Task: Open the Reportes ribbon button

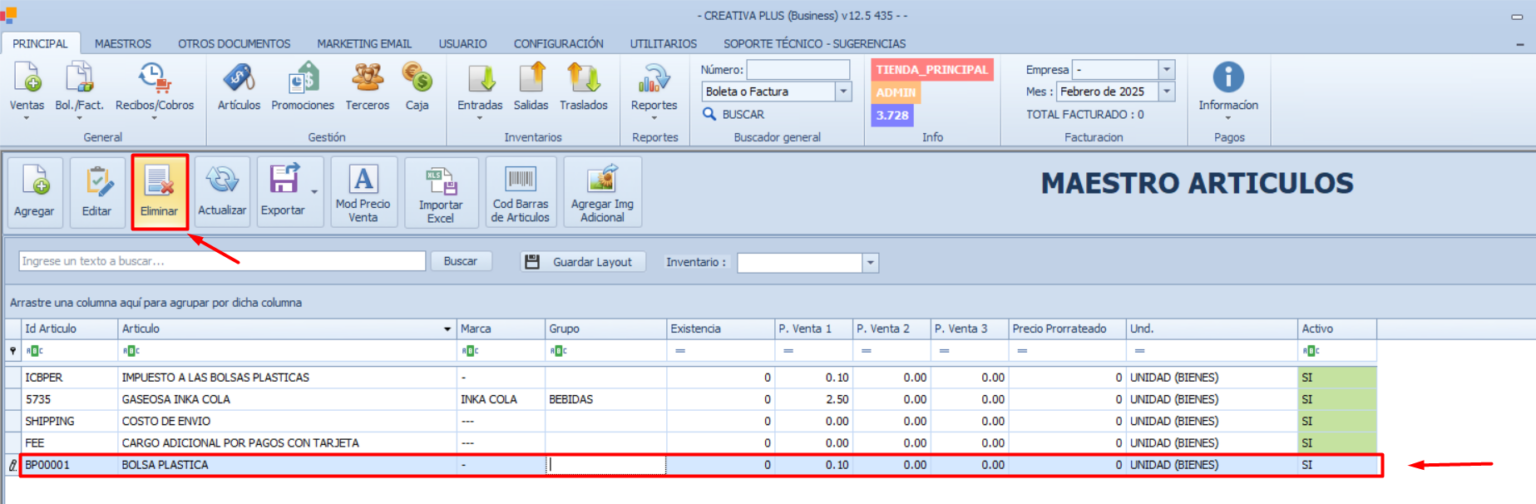Action: pos(654,89)
